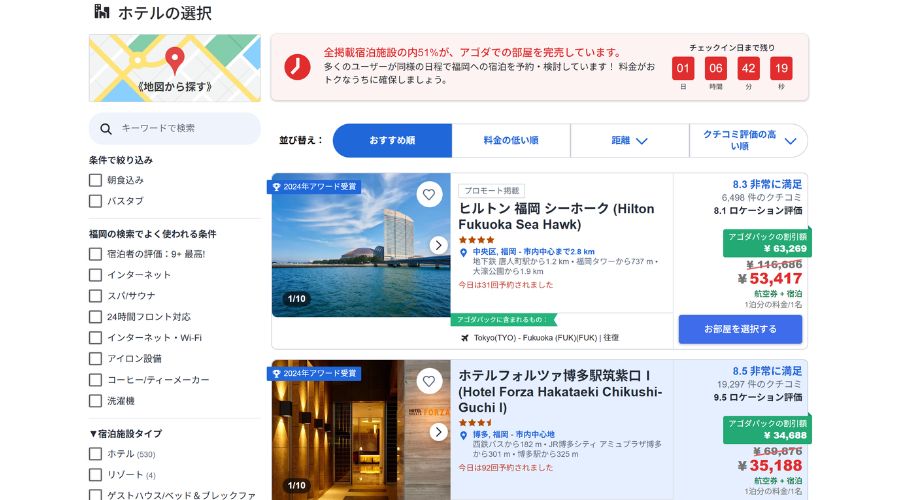Tick the スパ/サウナ checkbox
This screenshot has height=500, width=900.
click(95, 296)
